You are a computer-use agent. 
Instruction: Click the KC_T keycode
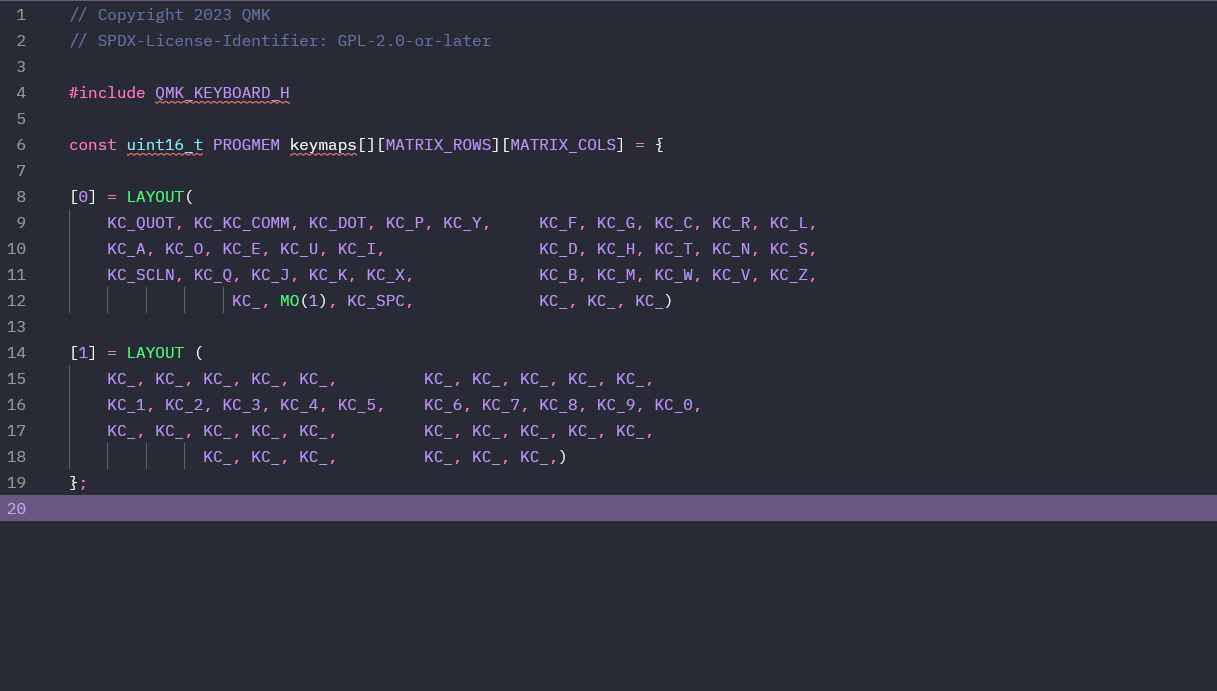click(674, 249)
